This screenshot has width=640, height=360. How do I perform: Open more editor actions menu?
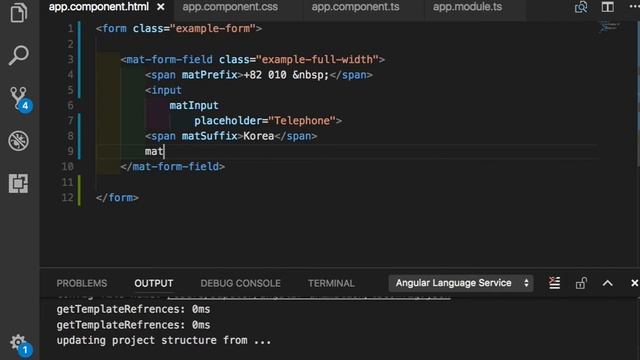pyautogui.click(x=634, y=7)
